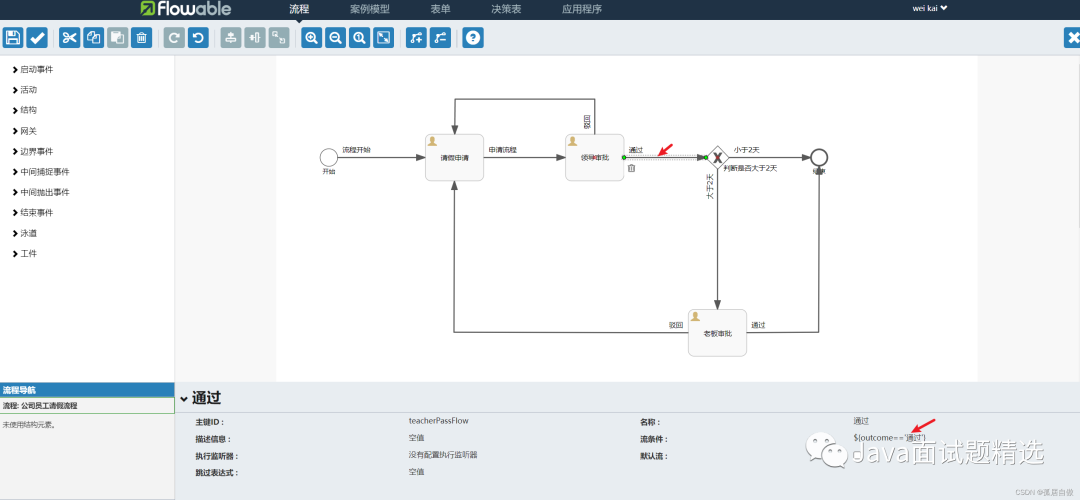Click the Cut scissors icon

[x=69, y=38]
